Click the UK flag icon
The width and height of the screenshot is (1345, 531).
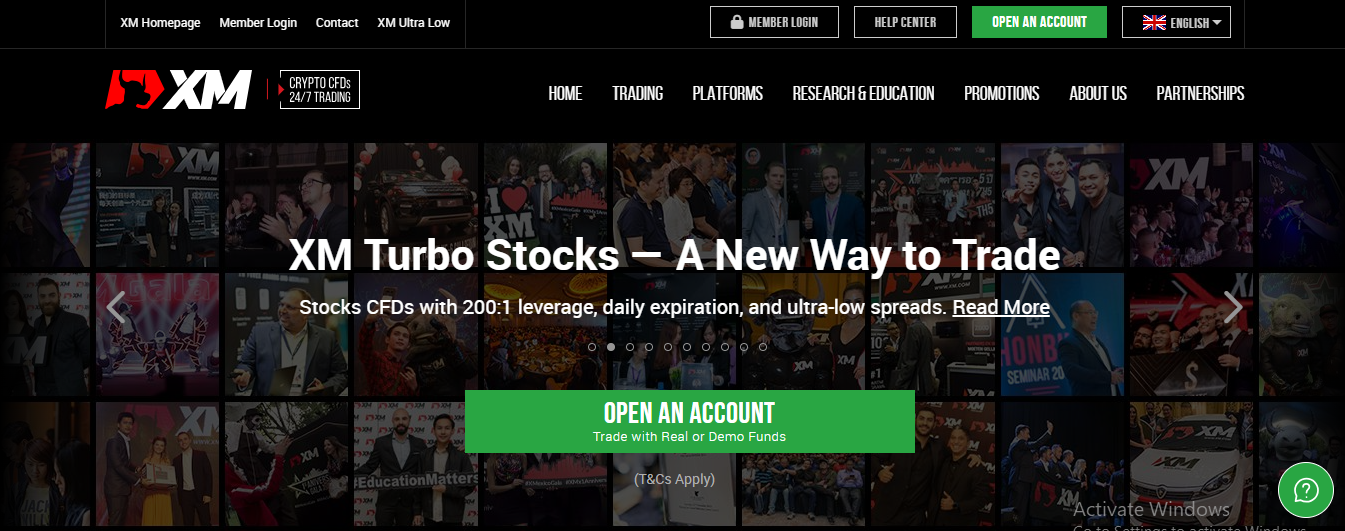tap(1154, 22)
